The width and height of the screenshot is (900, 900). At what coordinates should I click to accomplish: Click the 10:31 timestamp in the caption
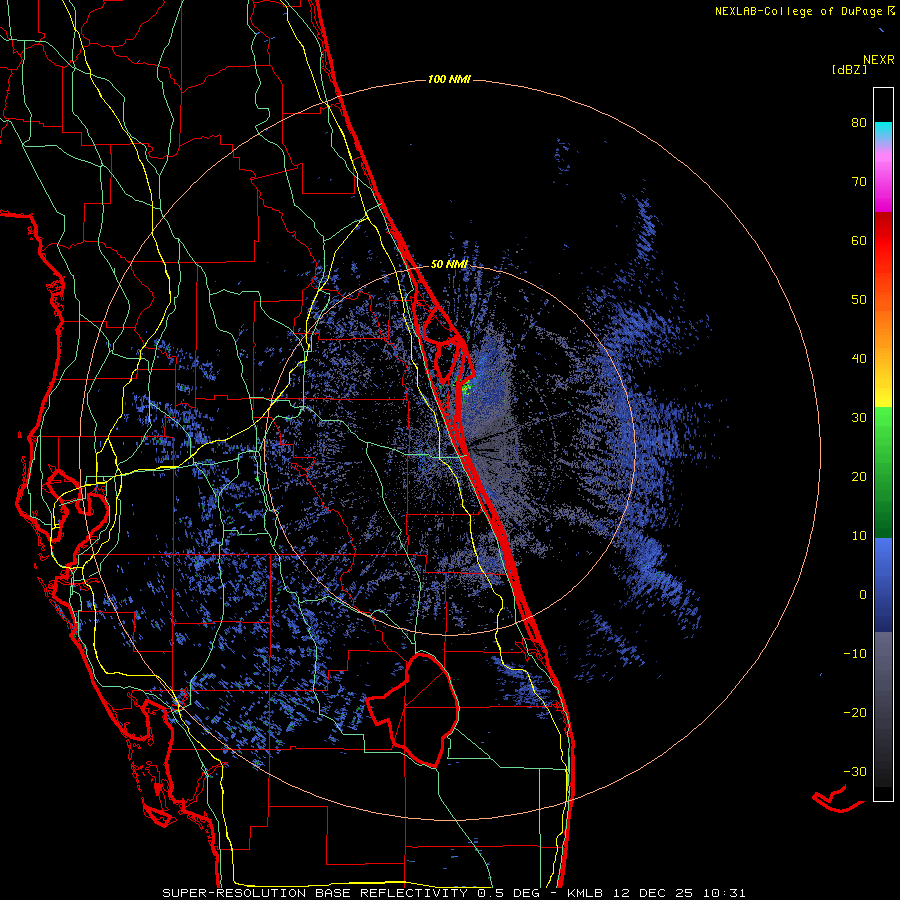pyautogui.click(x=725, y=893)
